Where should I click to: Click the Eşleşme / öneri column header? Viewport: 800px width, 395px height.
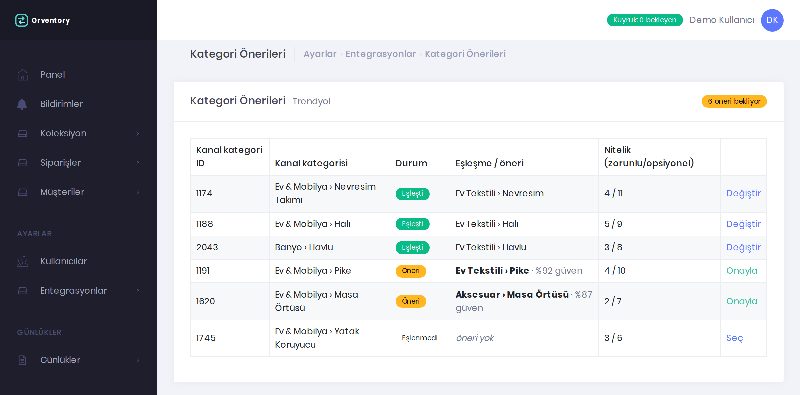(489, 163)
